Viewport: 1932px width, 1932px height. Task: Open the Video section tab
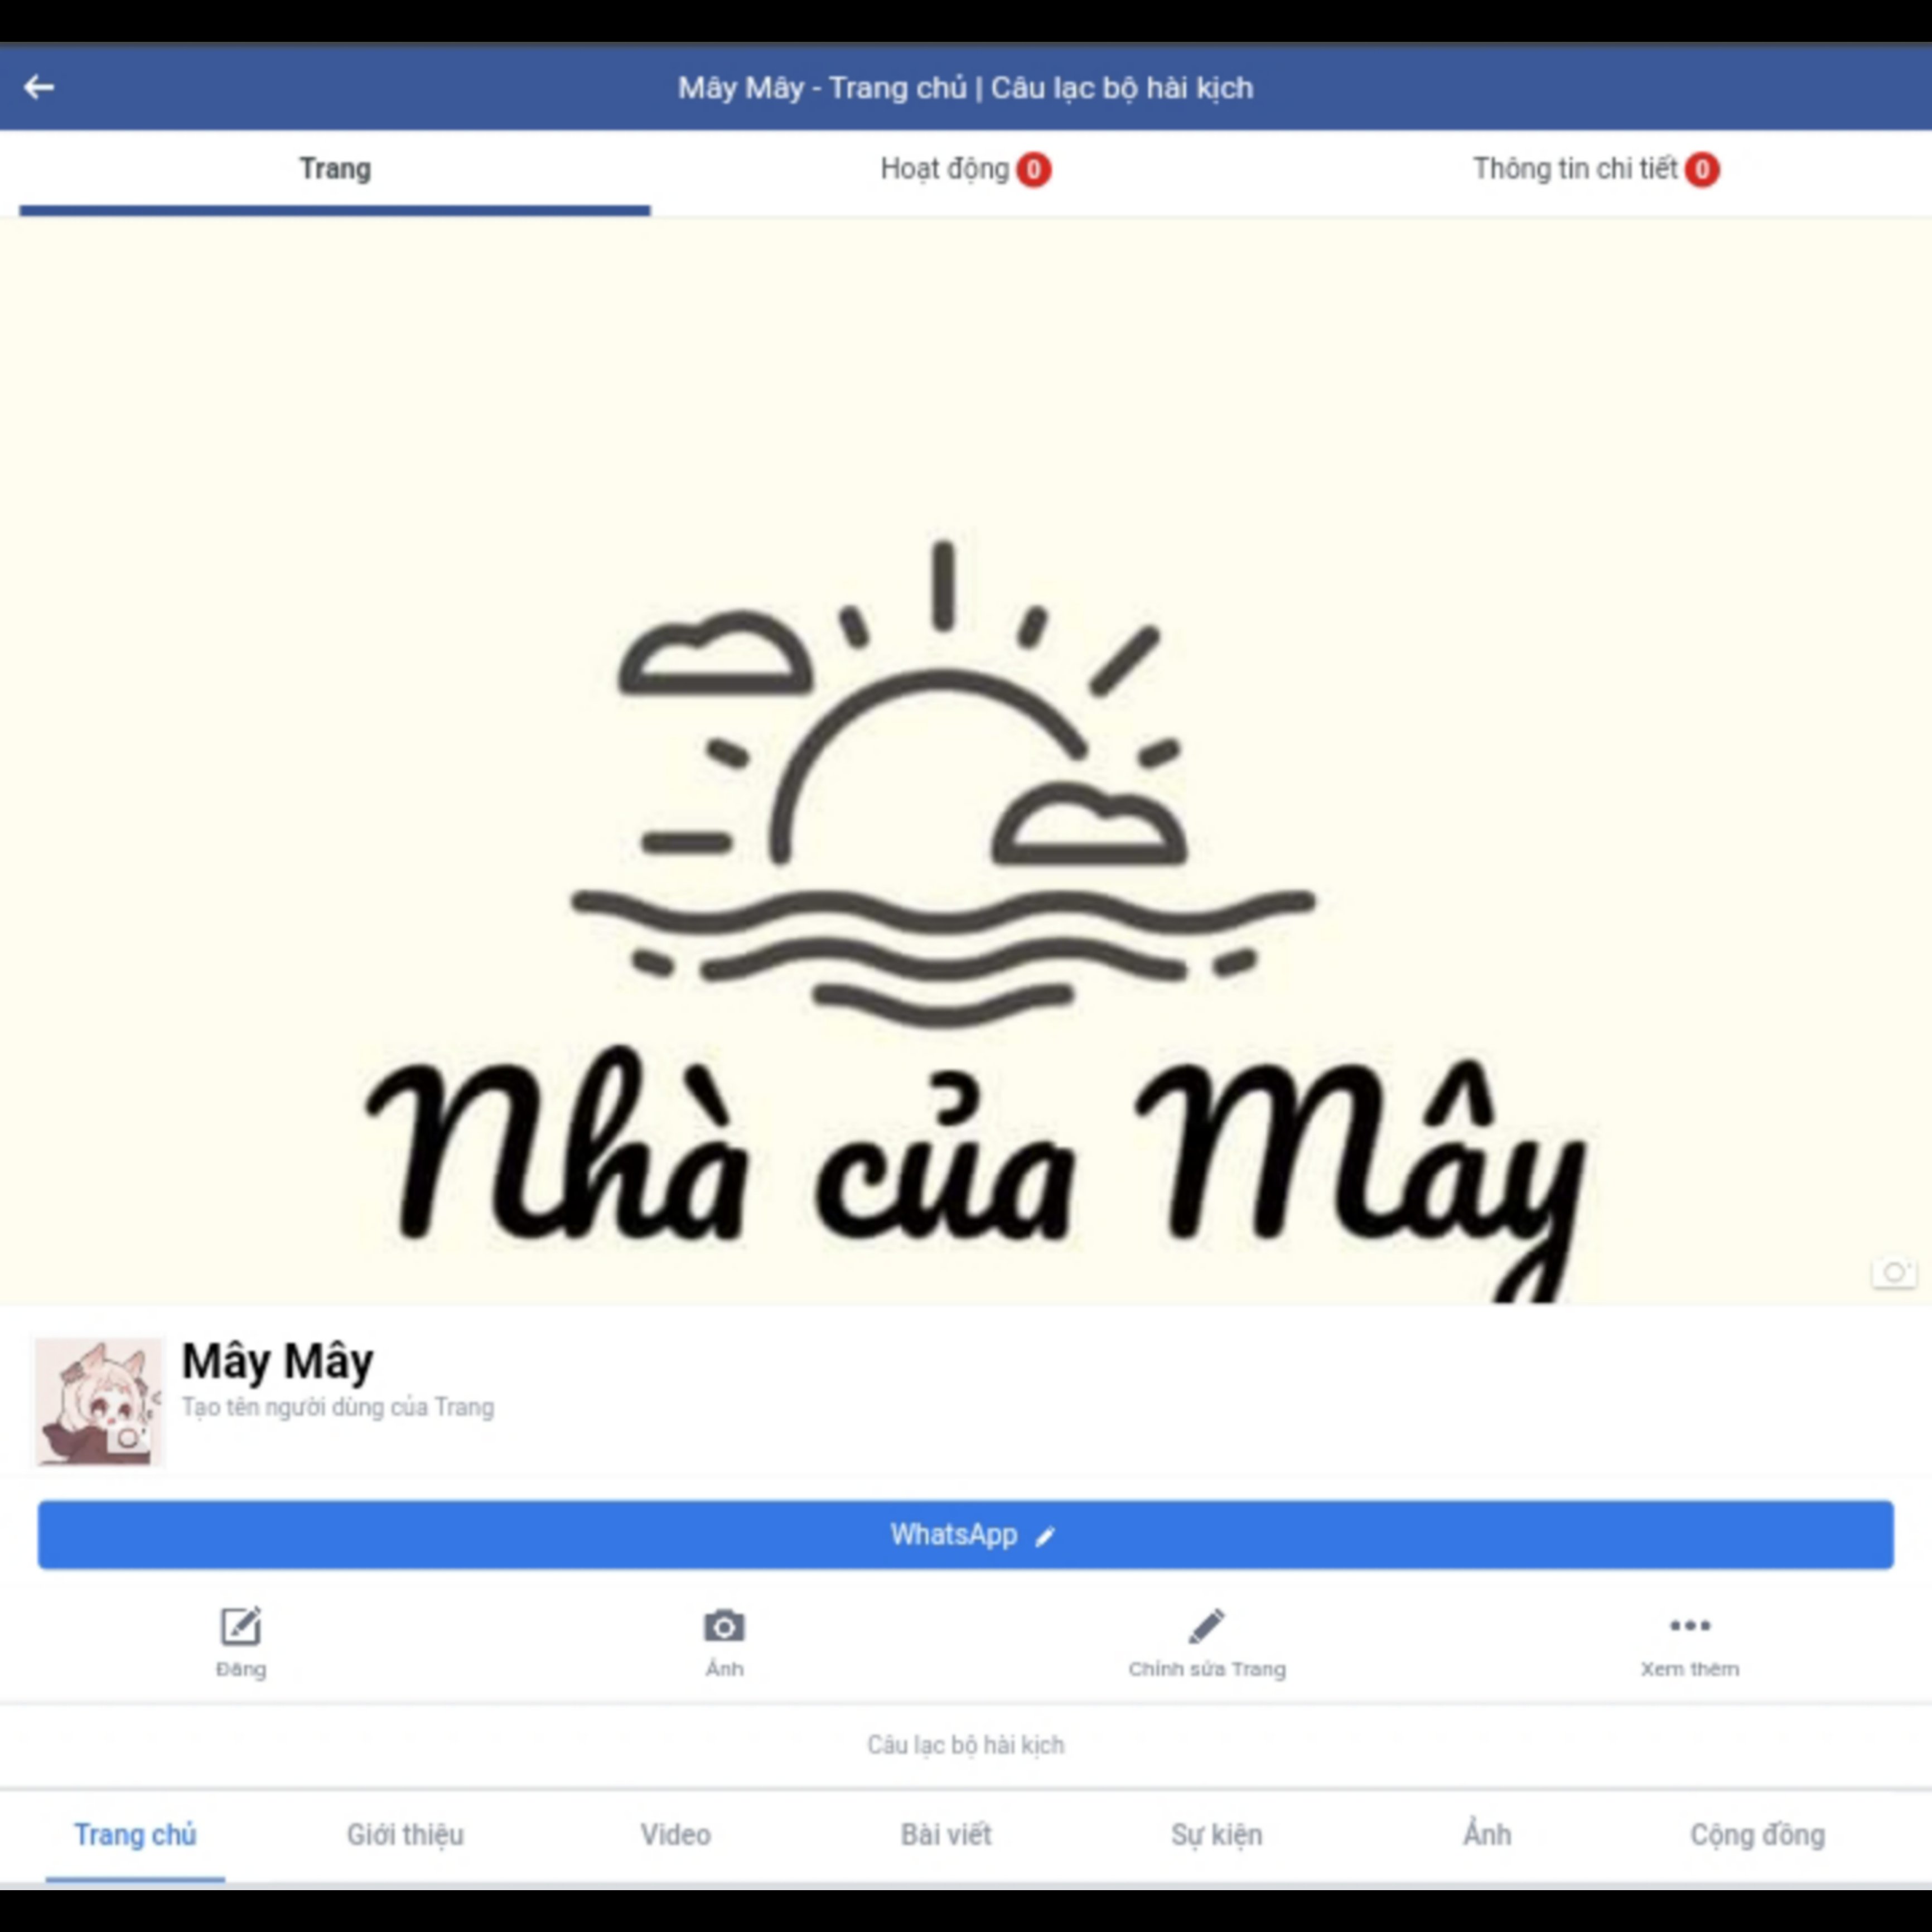coord(676,1835)
